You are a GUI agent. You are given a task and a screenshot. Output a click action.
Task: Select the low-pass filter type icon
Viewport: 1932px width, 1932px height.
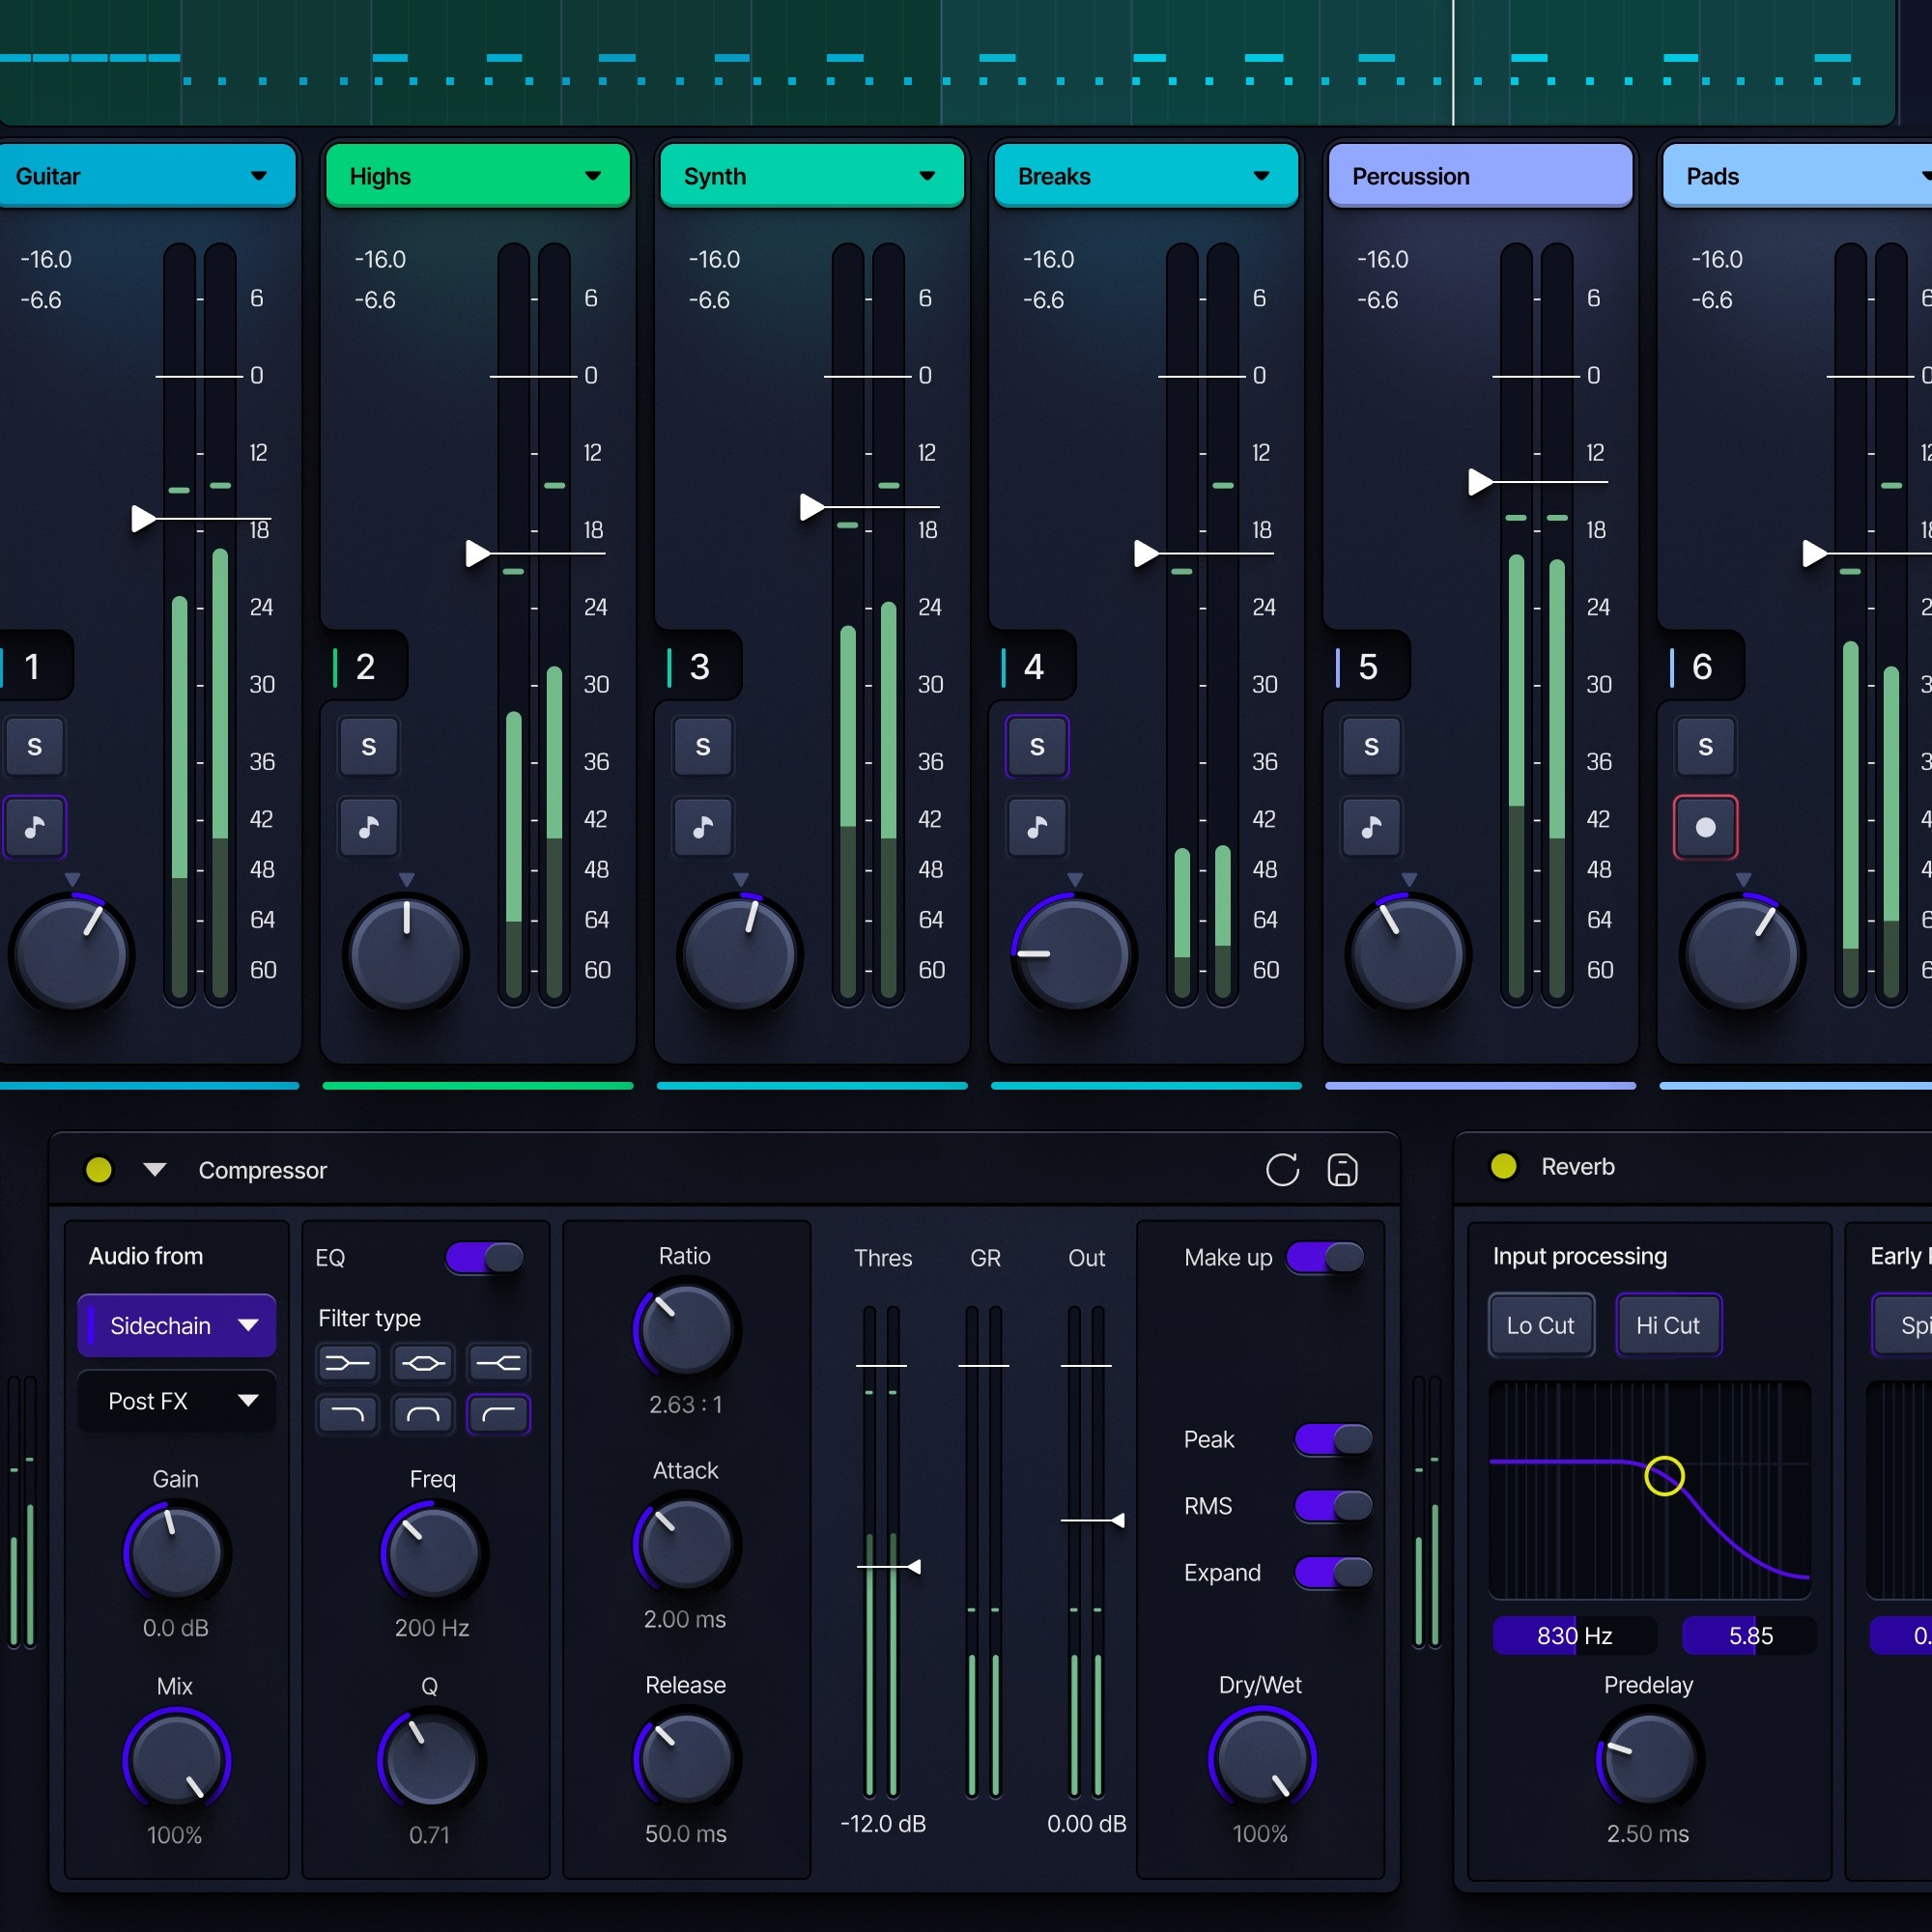click(x=347, y=1414)
